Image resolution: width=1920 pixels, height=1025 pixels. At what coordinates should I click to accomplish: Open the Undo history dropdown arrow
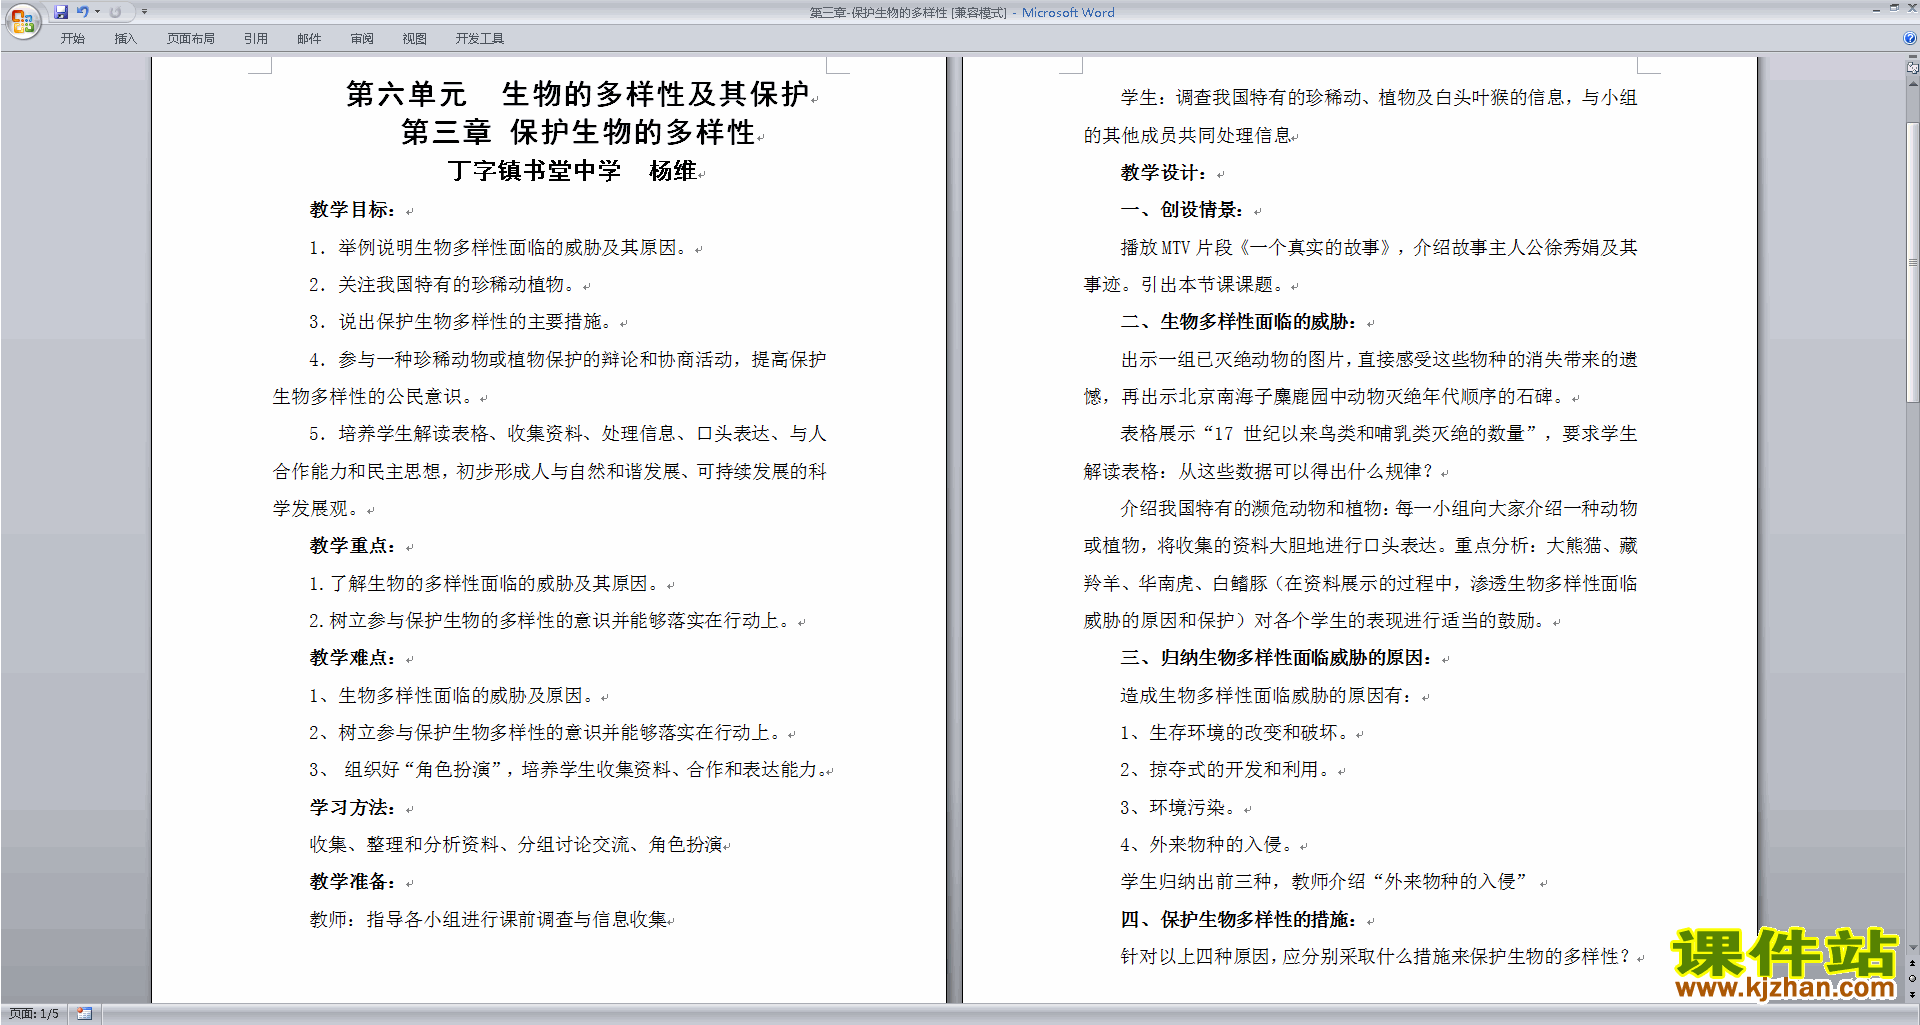(x=98, y=12)
